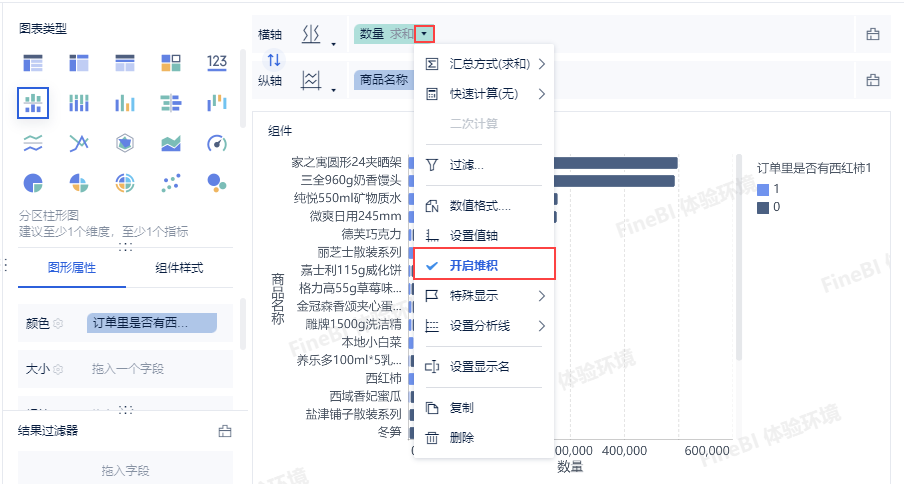The height and width of the screenshot is (484, 904).
Task: Select 设置显示名 in the field menu
Action: click(x=484, y=366)
